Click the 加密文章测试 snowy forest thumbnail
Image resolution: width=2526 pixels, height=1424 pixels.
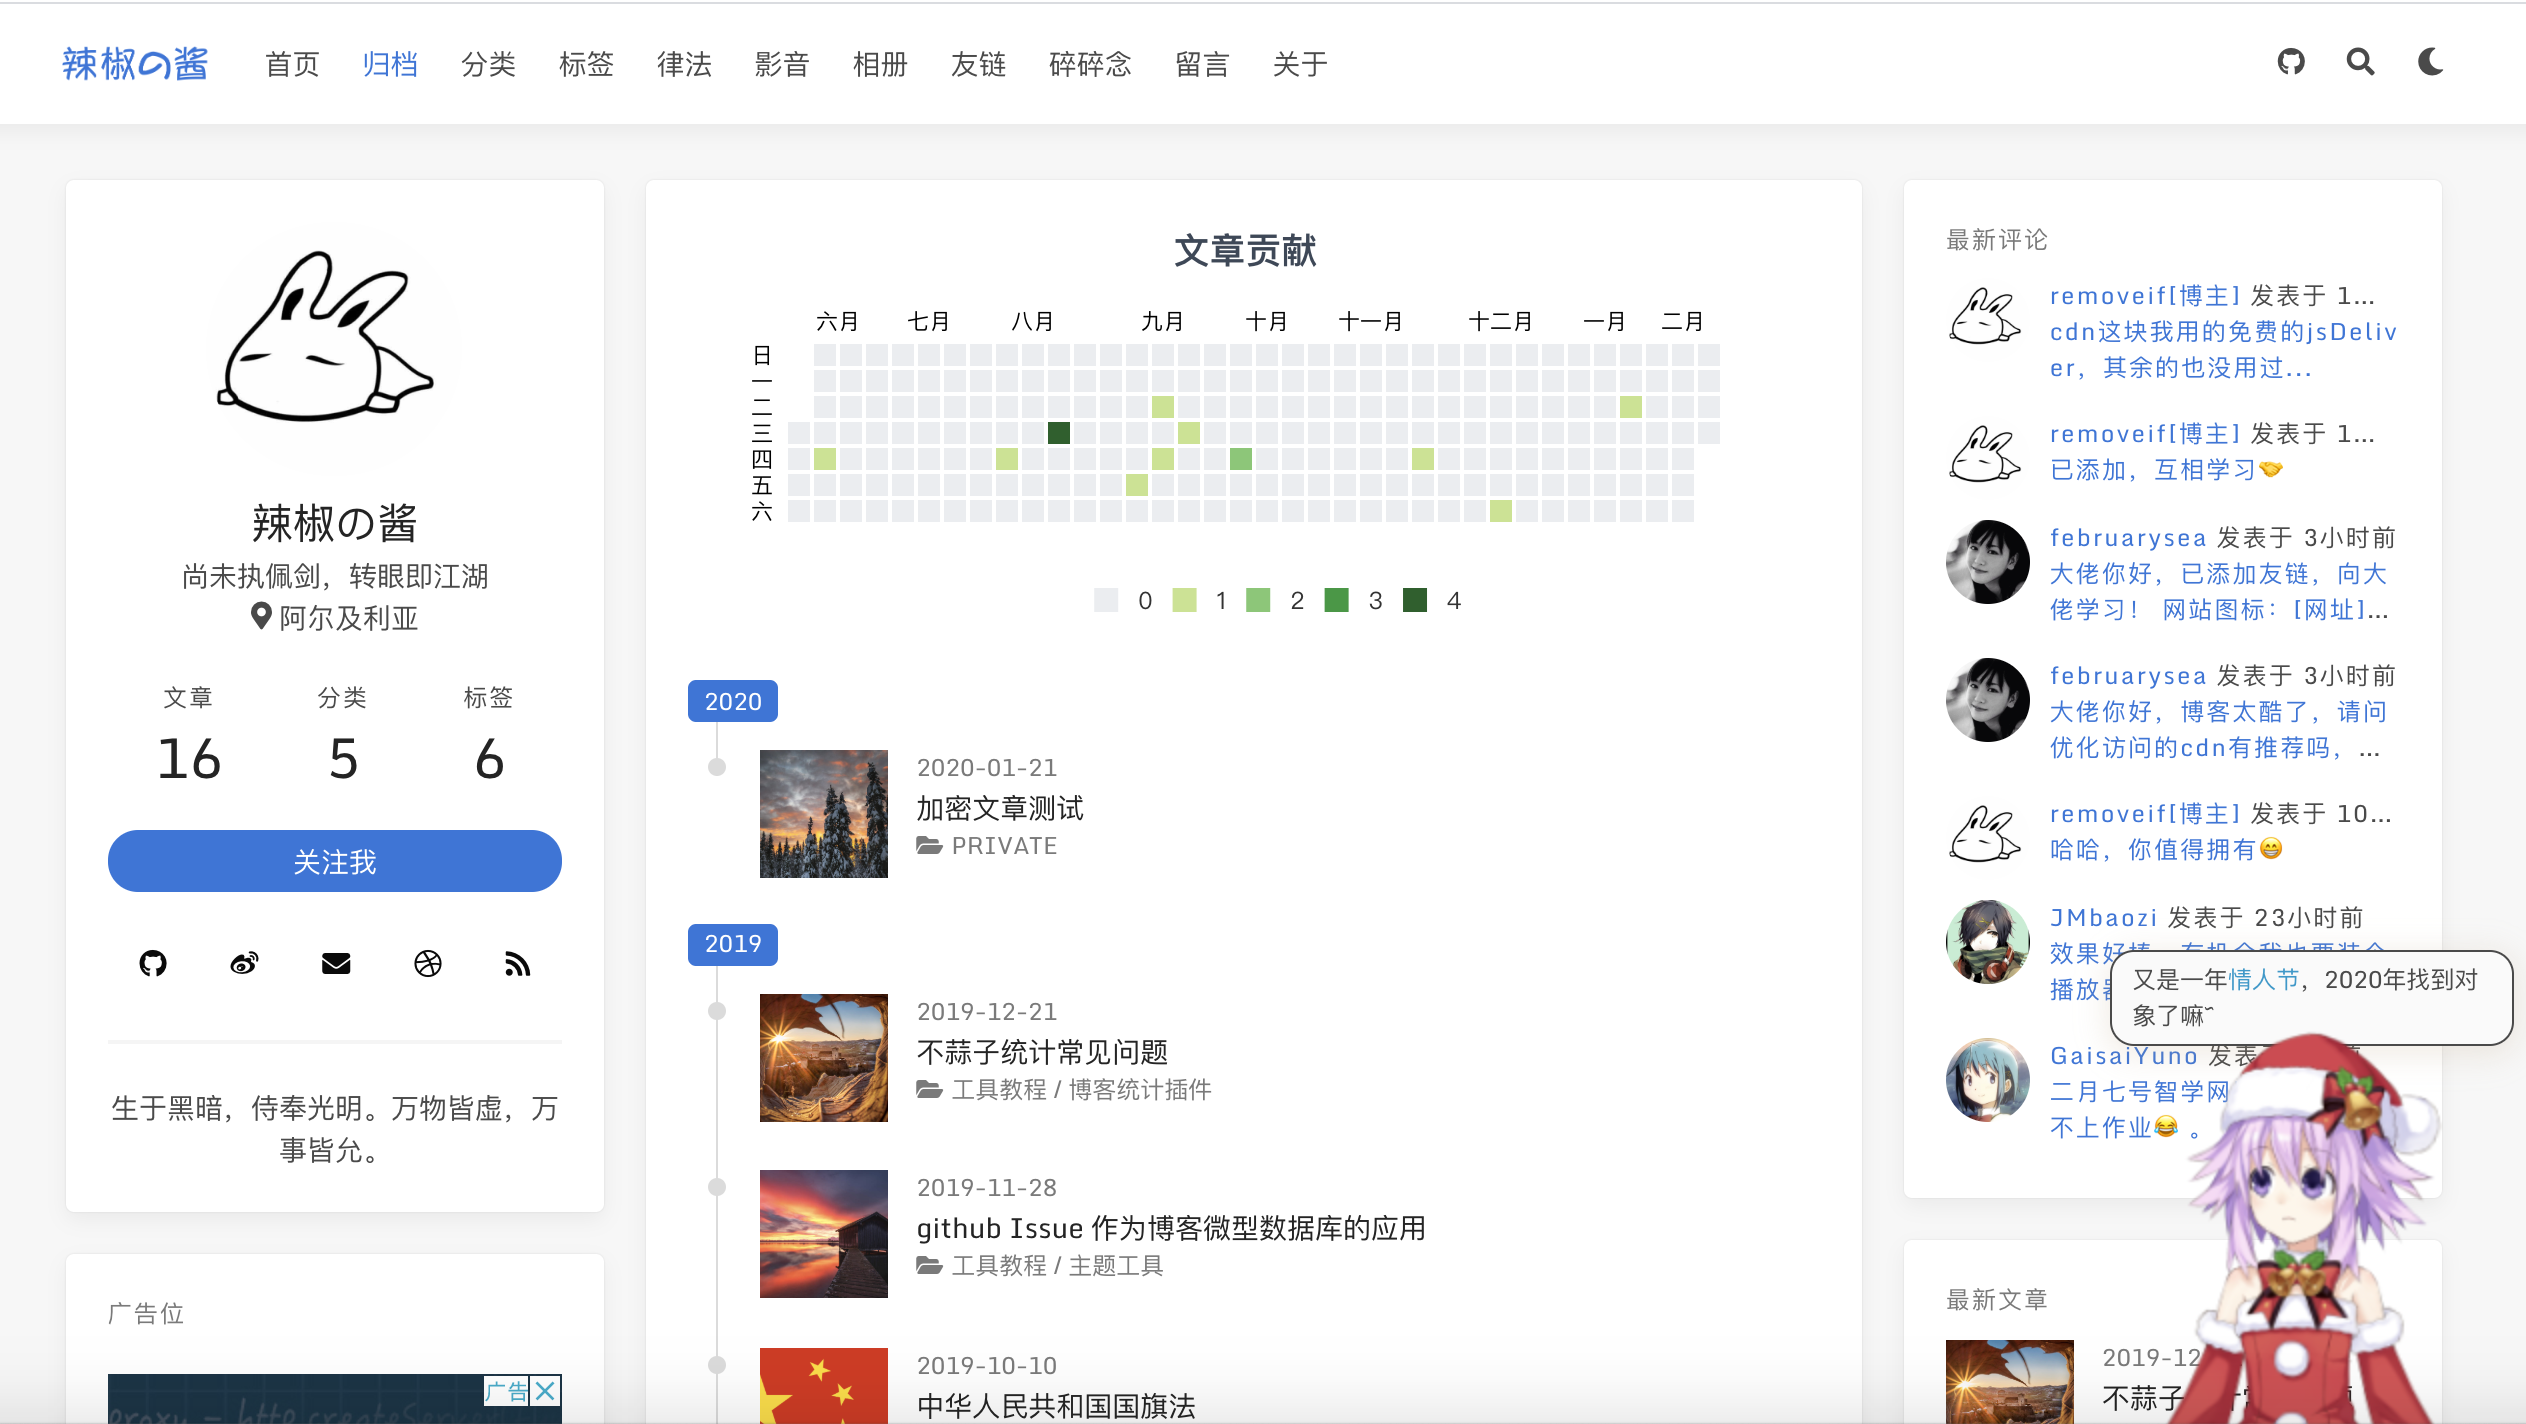coord(824,814)
